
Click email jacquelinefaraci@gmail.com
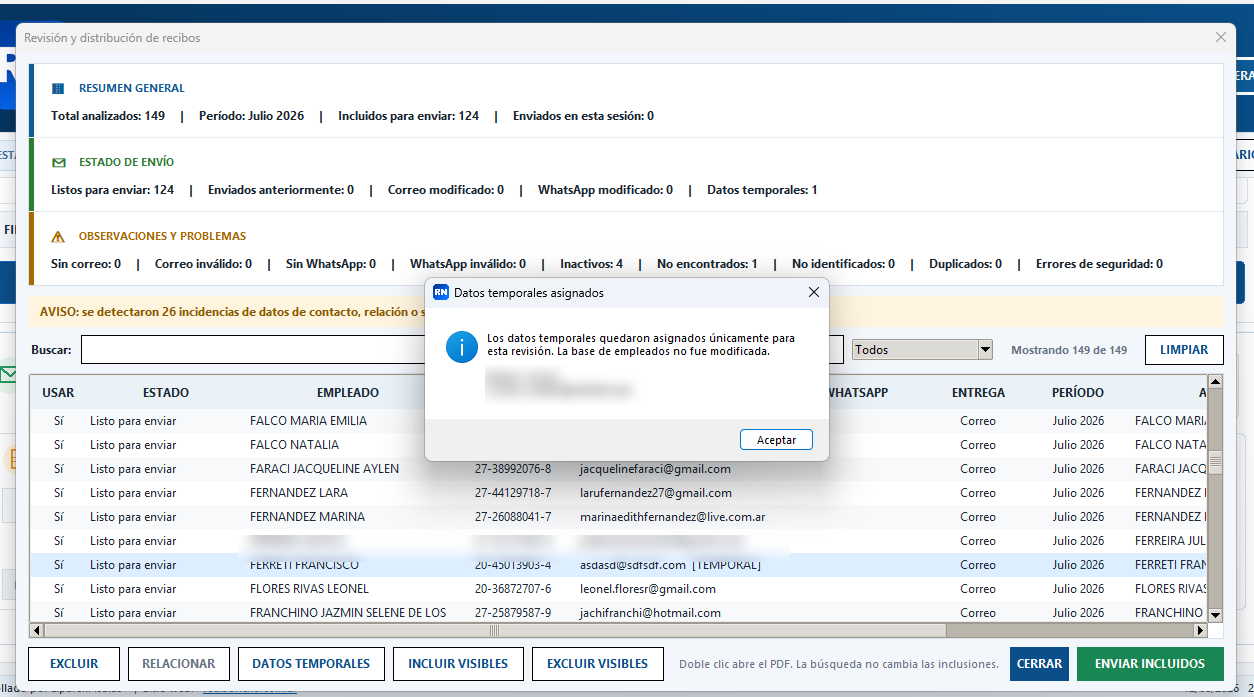pos(655,469)
